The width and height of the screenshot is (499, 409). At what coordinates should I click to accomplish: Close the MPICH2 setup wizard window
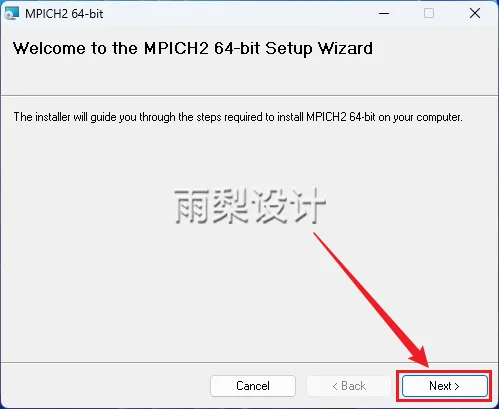pyautogui.click(x=475, y=14)
